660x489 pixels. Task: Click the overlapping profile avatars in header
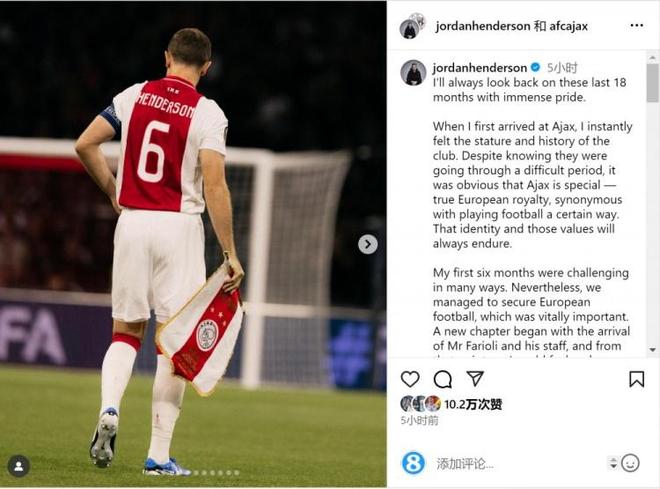(x=412, y=25)
